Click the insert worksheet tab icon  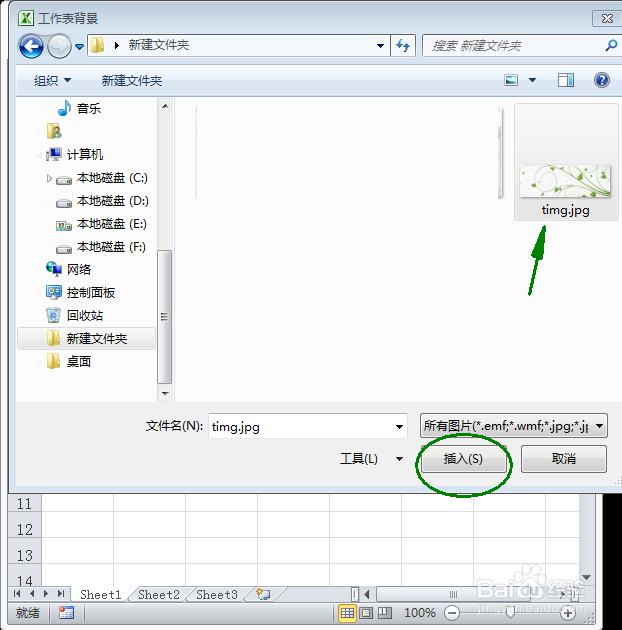click(264, 594)
